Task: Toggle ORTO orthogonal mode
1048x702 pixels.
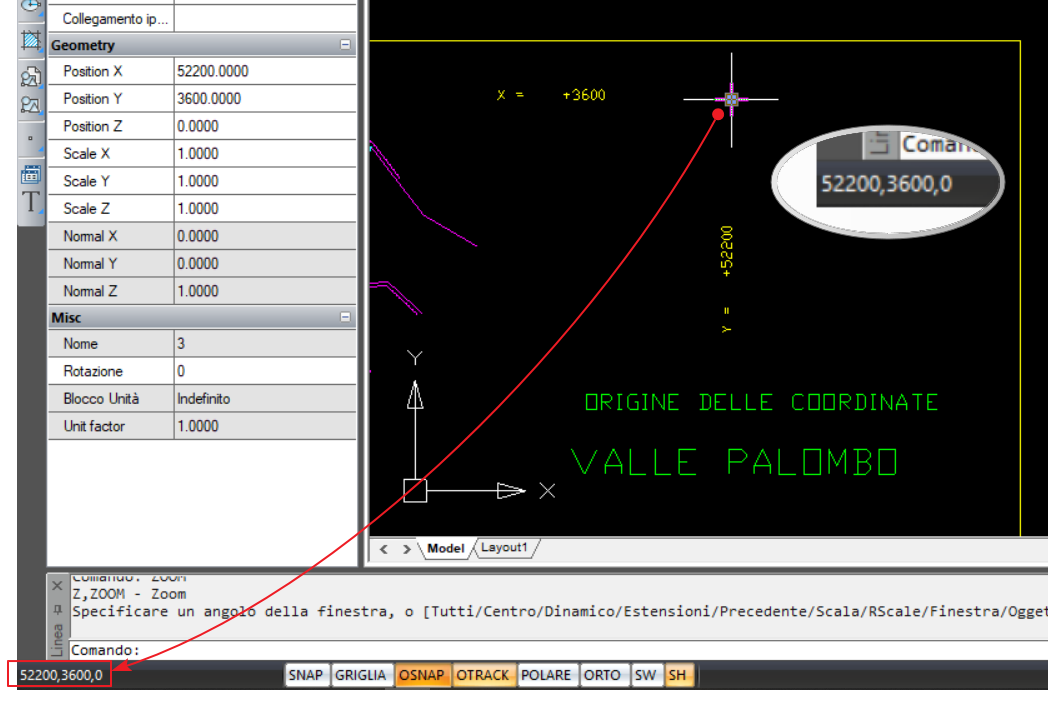Action: 602,675
